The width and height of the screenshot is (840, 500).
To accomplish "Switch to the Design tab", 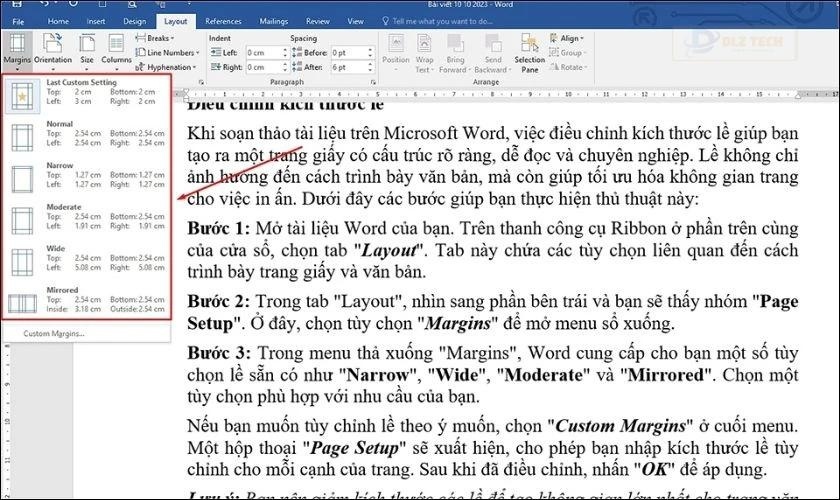I will click(x=134, y=21).
